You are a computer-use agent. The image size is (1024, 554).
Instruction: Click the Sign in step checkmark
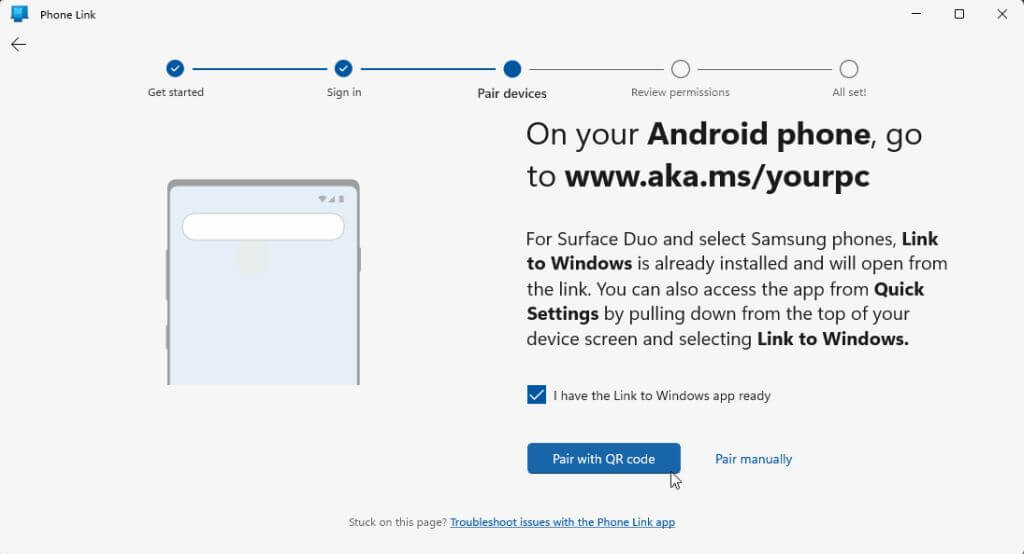(344, 69)
